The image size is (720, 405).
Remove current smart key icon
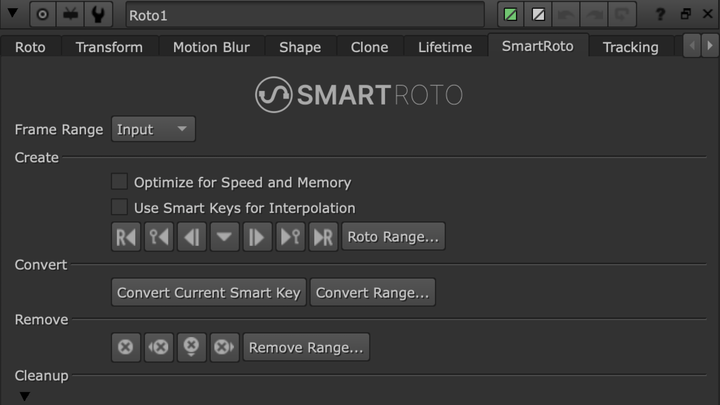click(191, 347)
